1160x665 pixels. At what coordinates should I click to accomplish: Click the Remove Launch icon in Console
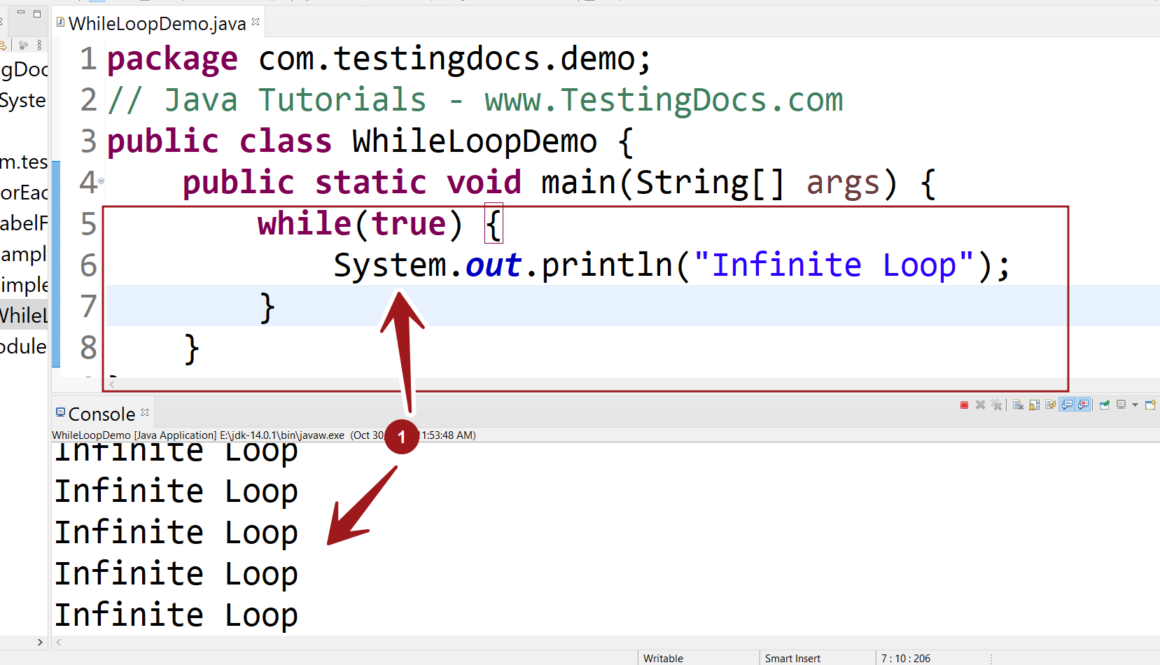[980, 405]
